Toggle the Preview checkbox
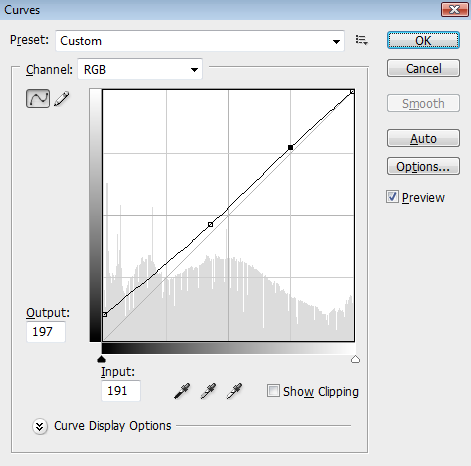The height and width of the screenshot is (466, 471). (x=392, y=197)
